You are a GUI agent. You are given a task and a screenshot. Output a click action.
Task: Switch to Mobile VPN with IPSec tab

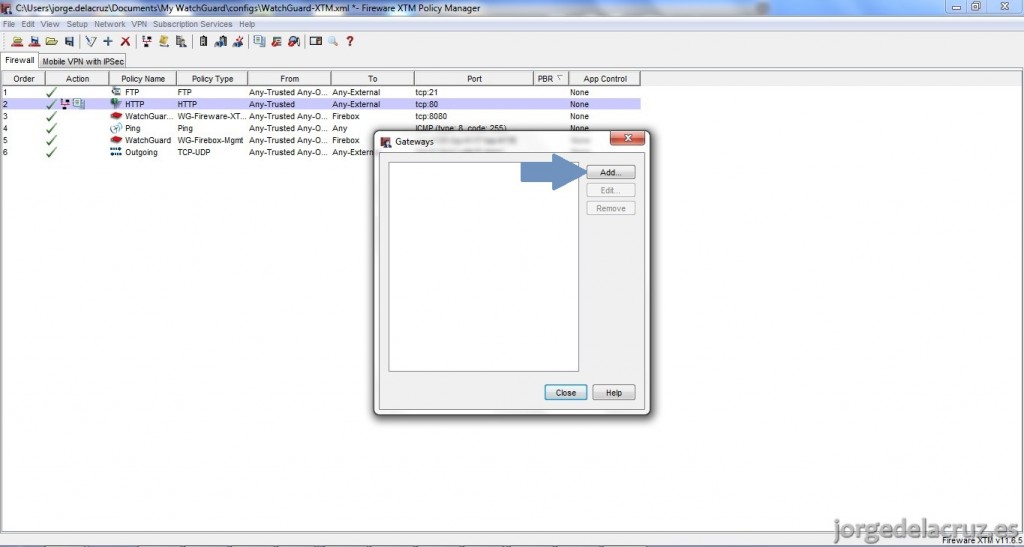tap(83, 61)
